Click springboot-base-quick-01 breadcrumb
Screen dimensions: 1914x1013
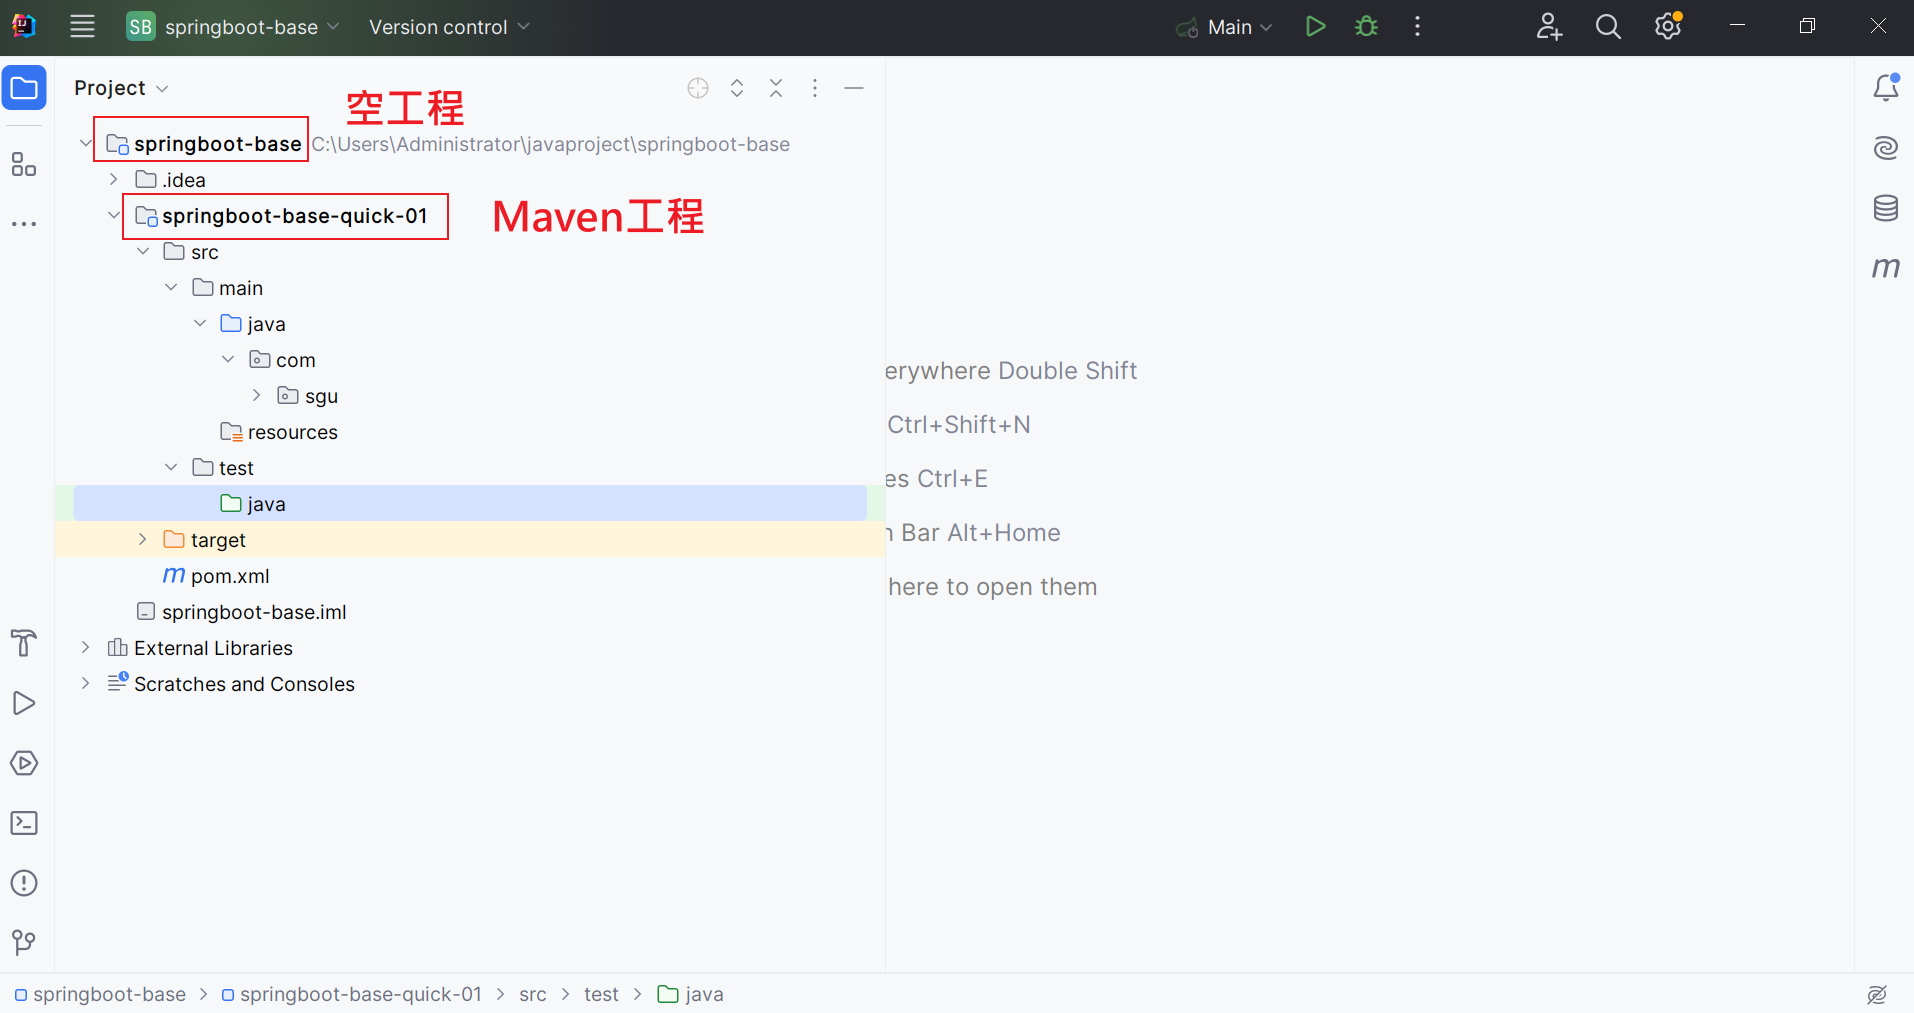[351, 994]
